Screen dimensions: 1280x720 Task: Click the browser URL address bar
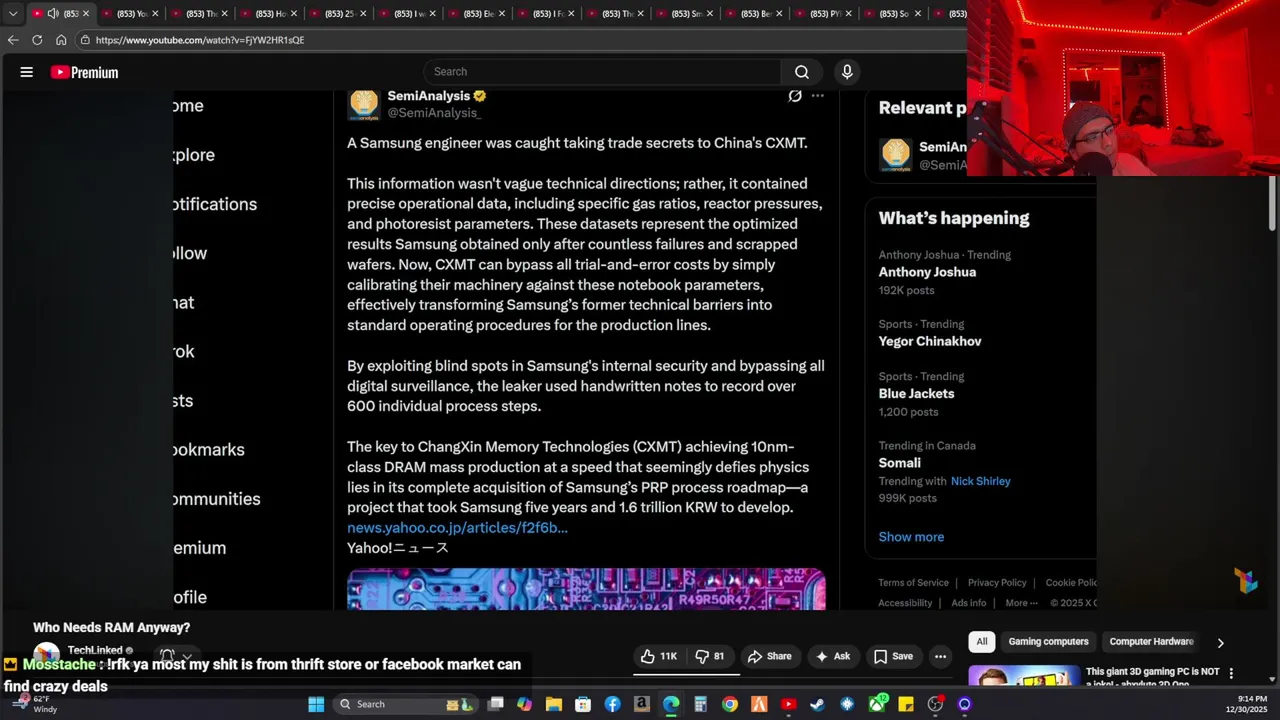coord(520,40)
